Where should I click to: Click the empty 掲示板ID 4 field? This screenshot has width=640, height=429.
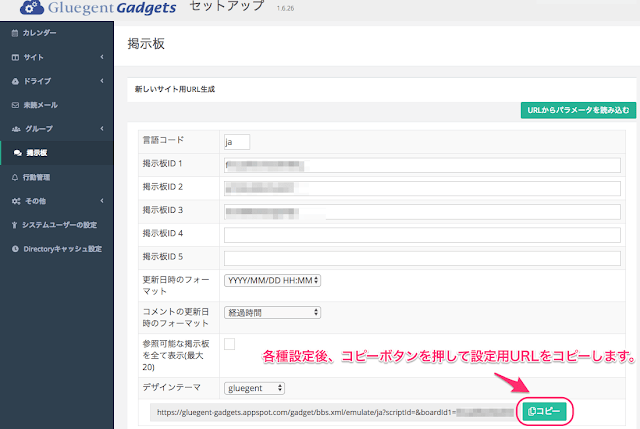(x=422, y=235)
